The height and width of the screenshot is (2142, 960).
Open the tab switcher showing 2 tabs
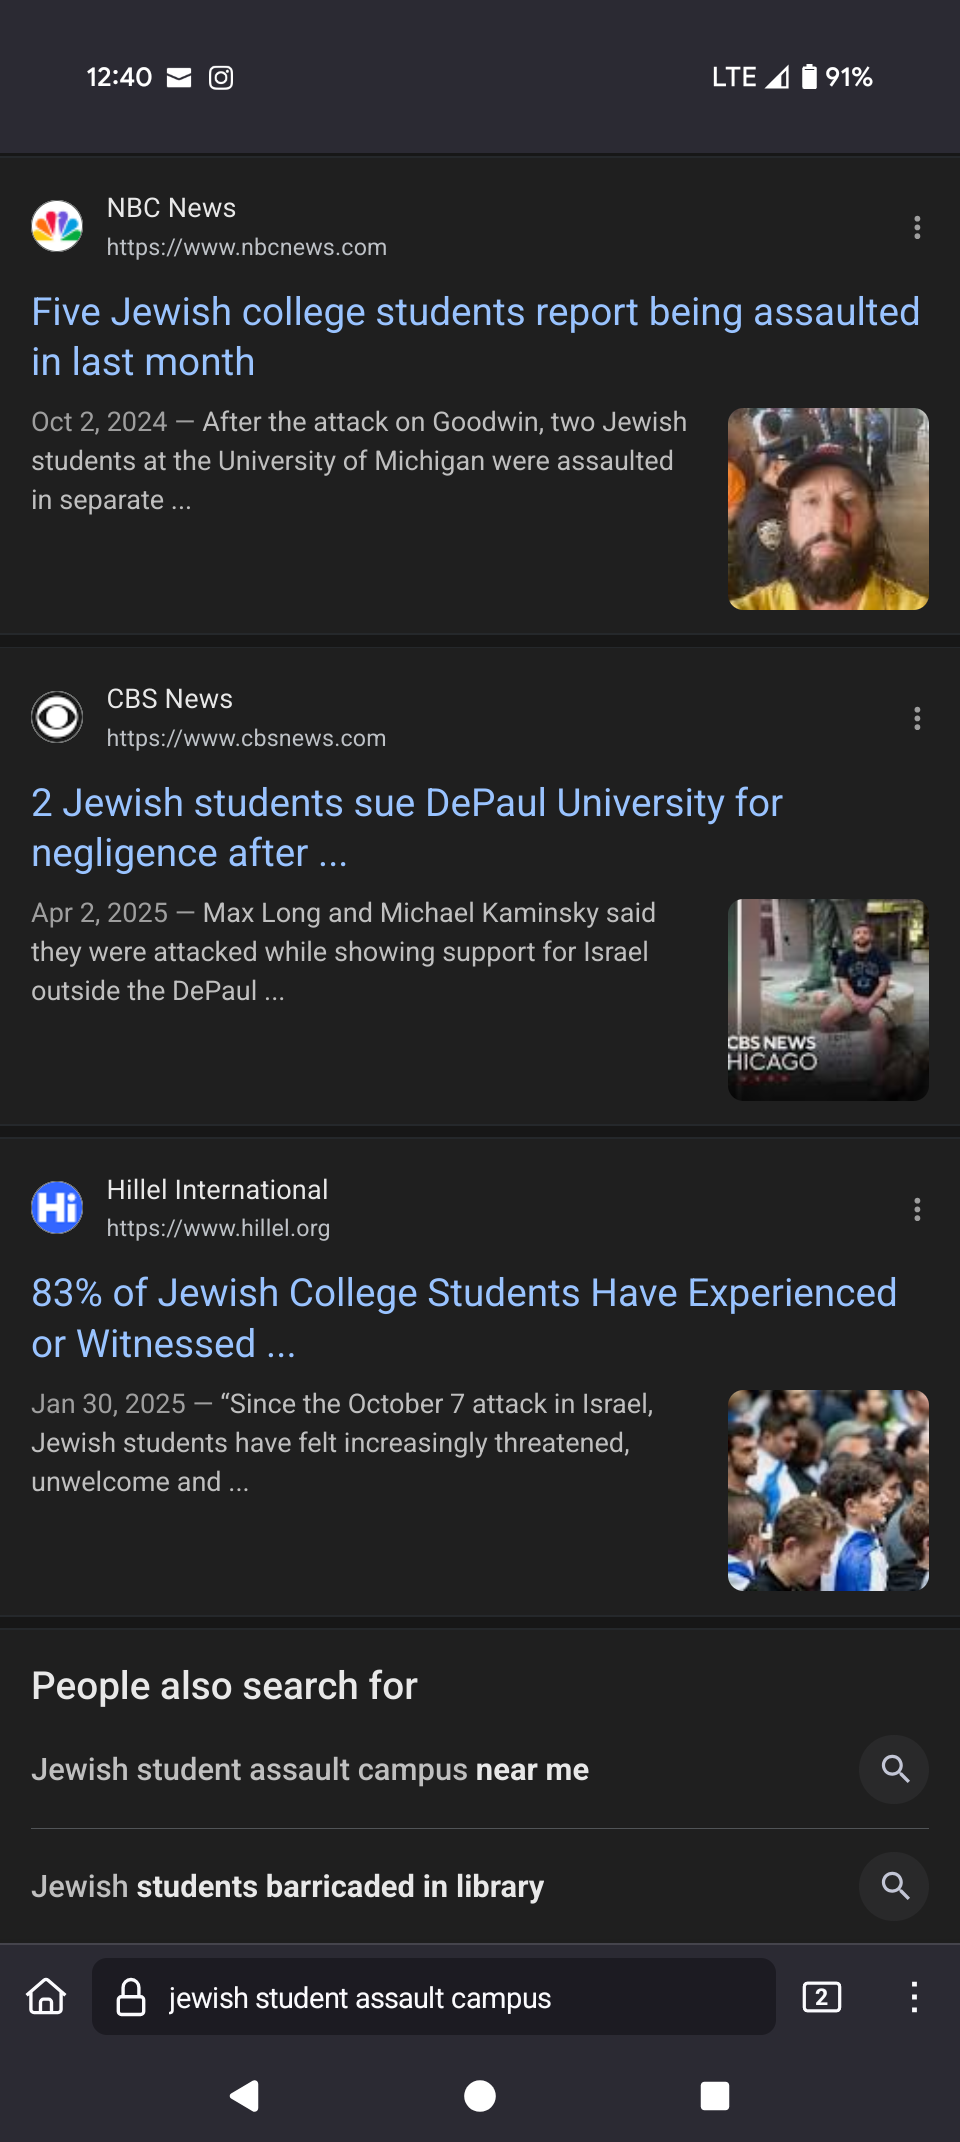[822, 1997]
